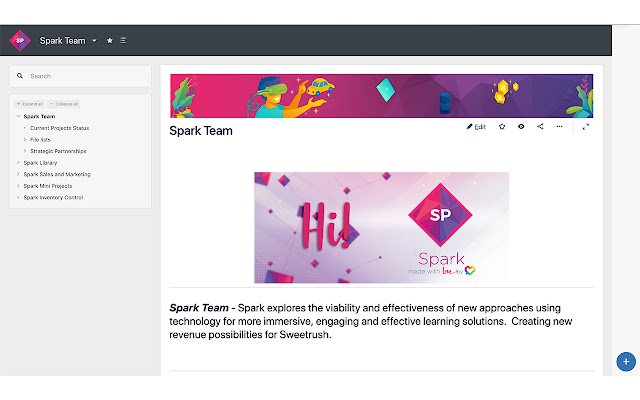Click the Hi! Spark welcome image
The image size is (640, 400).
(382, 227)
